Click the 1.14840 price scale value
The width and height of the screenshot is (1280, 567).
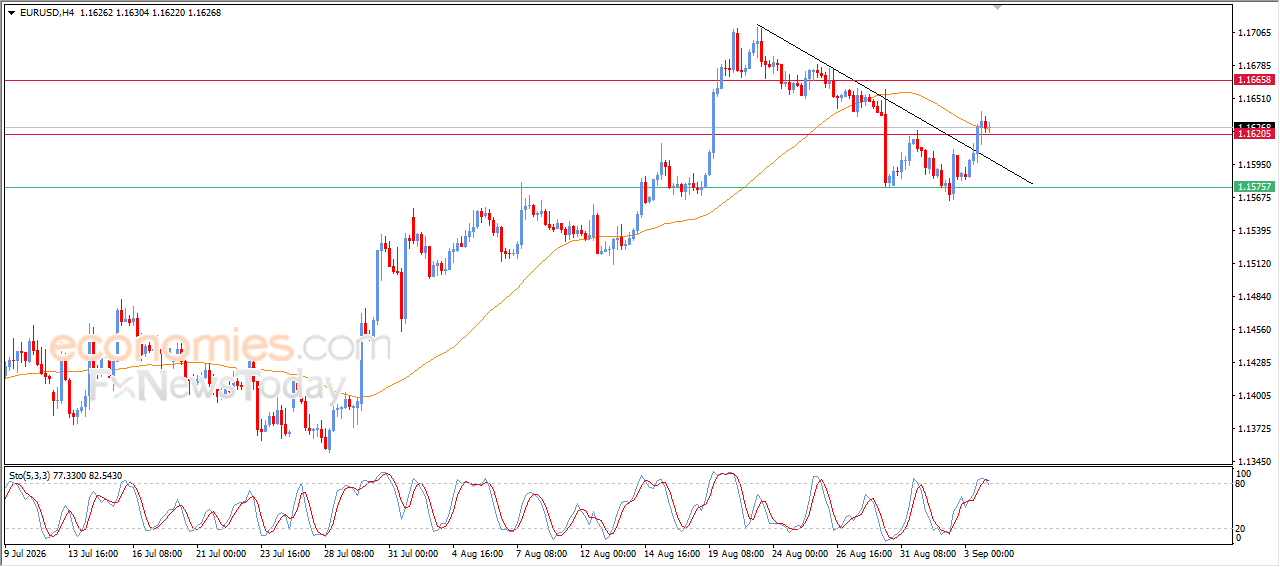pyautogui.click(x=1254, y=297)
